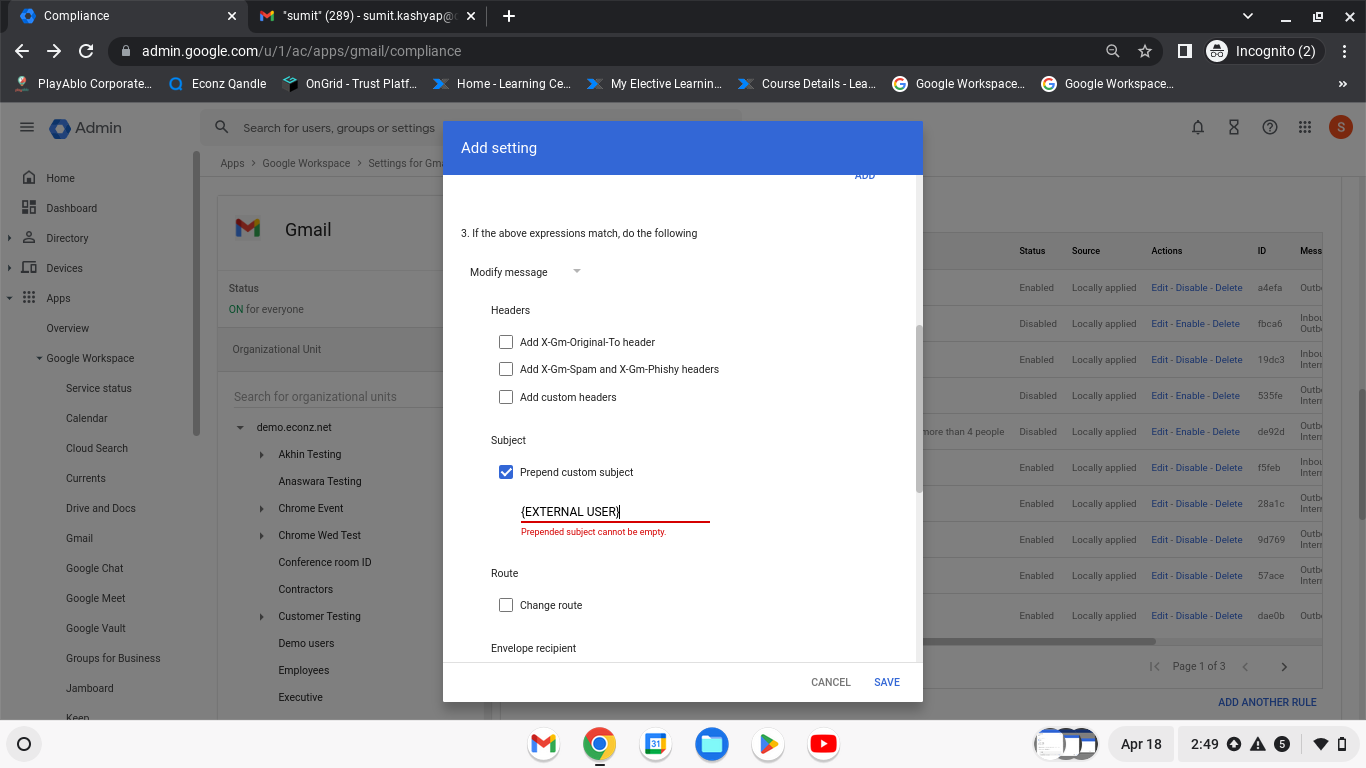Click the Google Admin logo
This screenshot has height=768, width=1366.
coord(86,128)
